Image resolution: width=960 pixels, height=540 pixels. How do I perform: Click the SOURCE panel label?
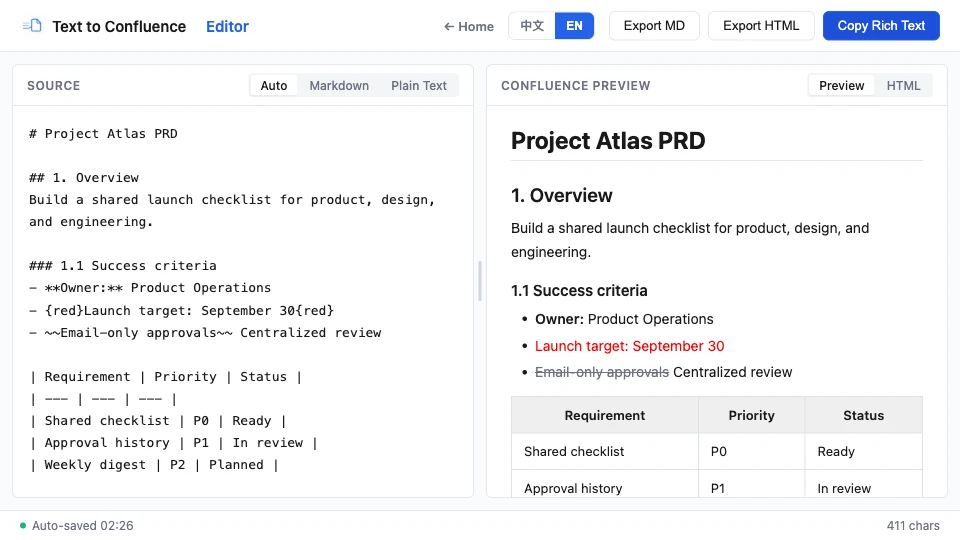coord(53,86)
